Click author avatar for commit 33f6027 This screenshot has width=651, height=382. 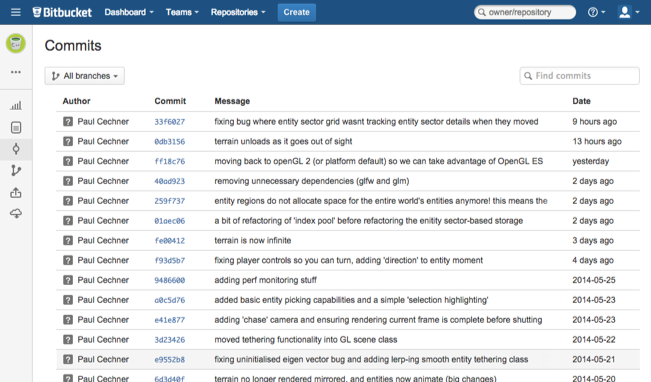click(x=68, y=122)
